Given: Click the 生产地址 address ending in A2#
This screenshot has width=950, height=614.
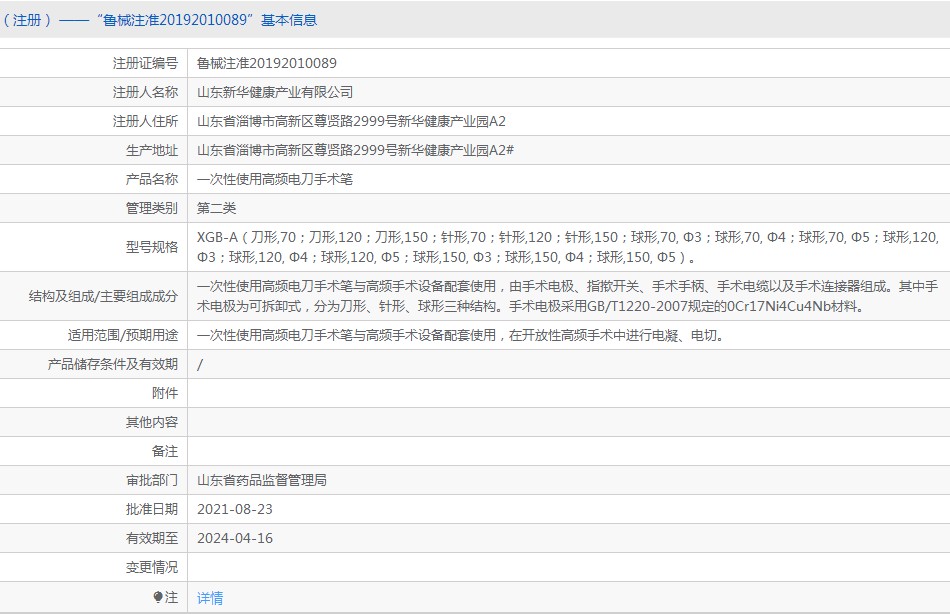Looking at the screenshot, I should pos(355,150).
